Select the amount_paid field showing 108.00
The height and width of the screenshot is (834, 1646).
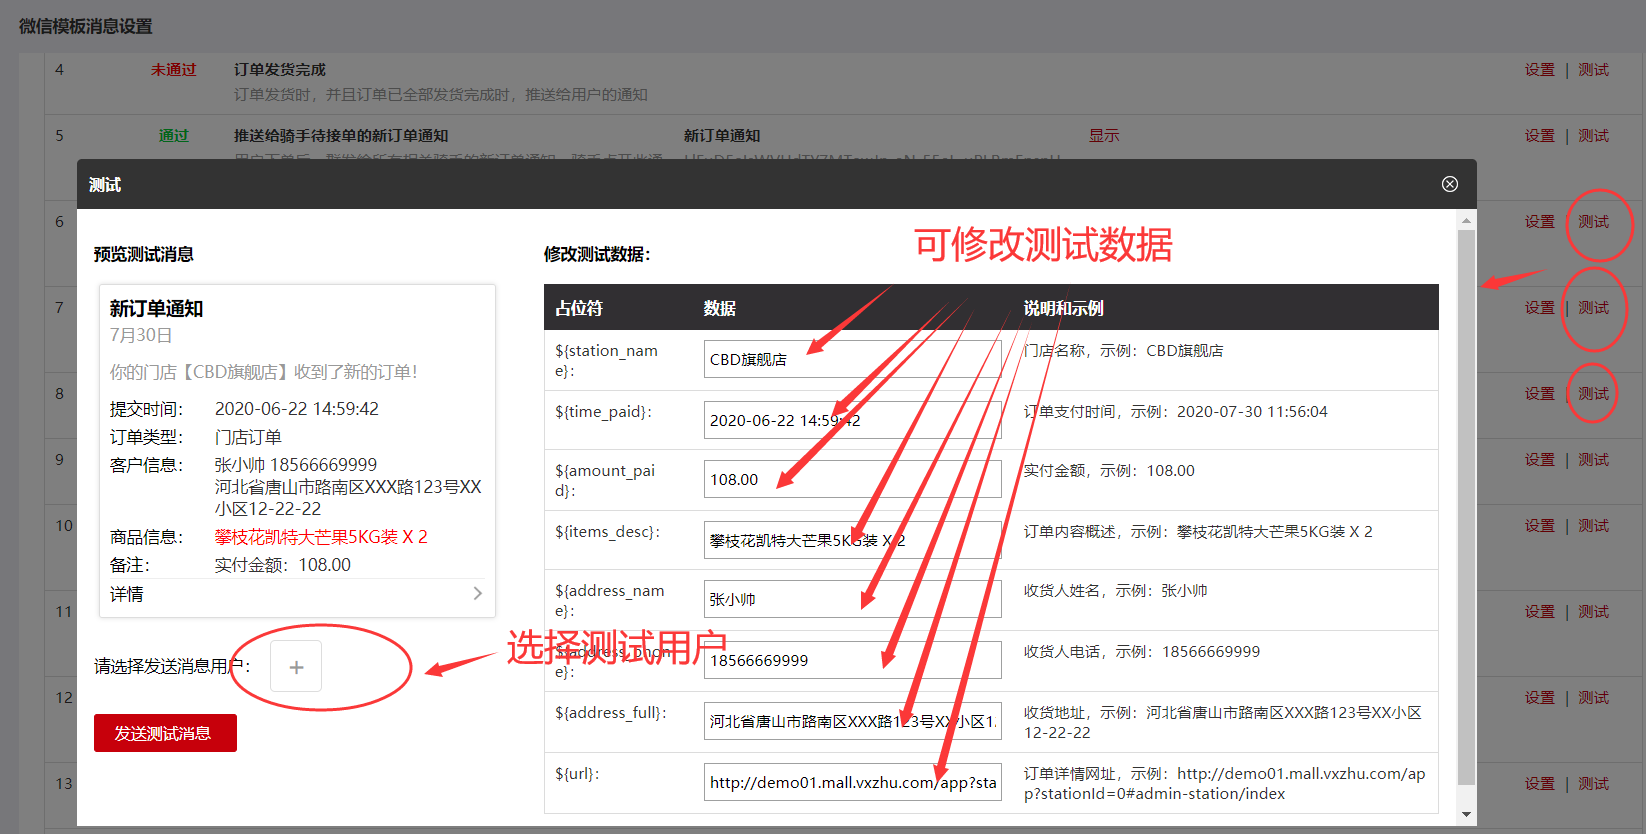click(x=852, y=480)
